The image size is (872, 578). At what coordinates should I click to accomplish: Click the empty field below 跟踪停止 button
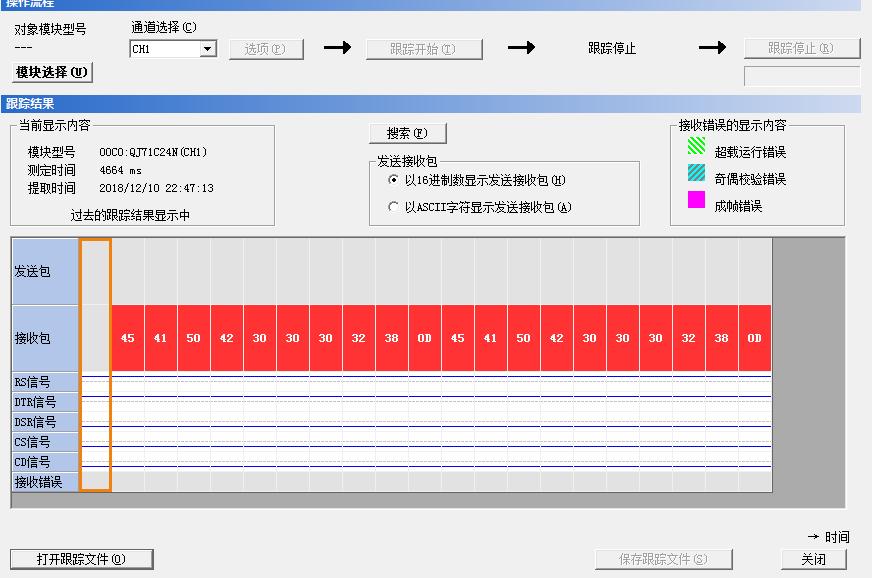[x=801, y=76]
